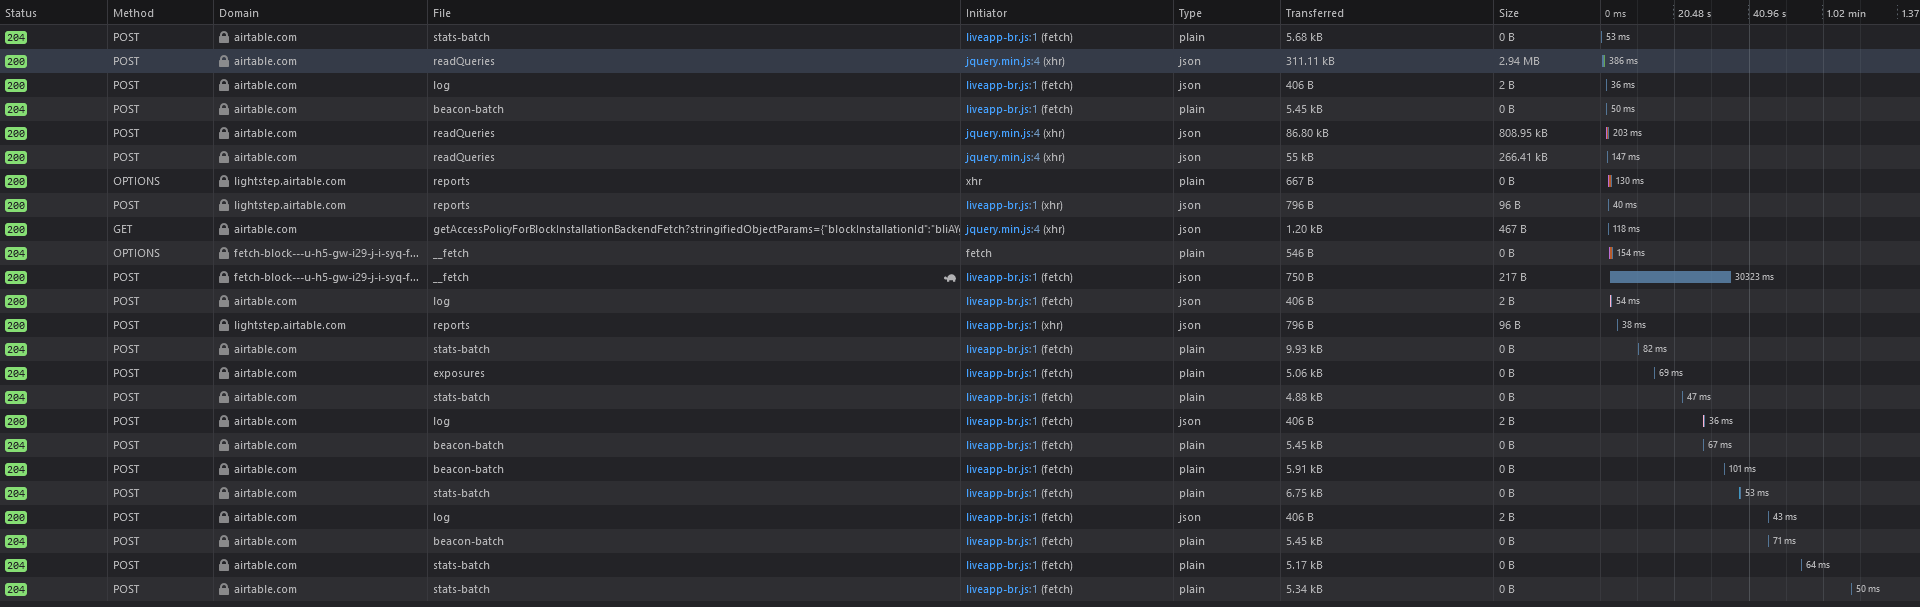Viewport: 1920px width, 607px height.
Task: Click the 386 ms waterfall bar
Action: (1604, 61)
